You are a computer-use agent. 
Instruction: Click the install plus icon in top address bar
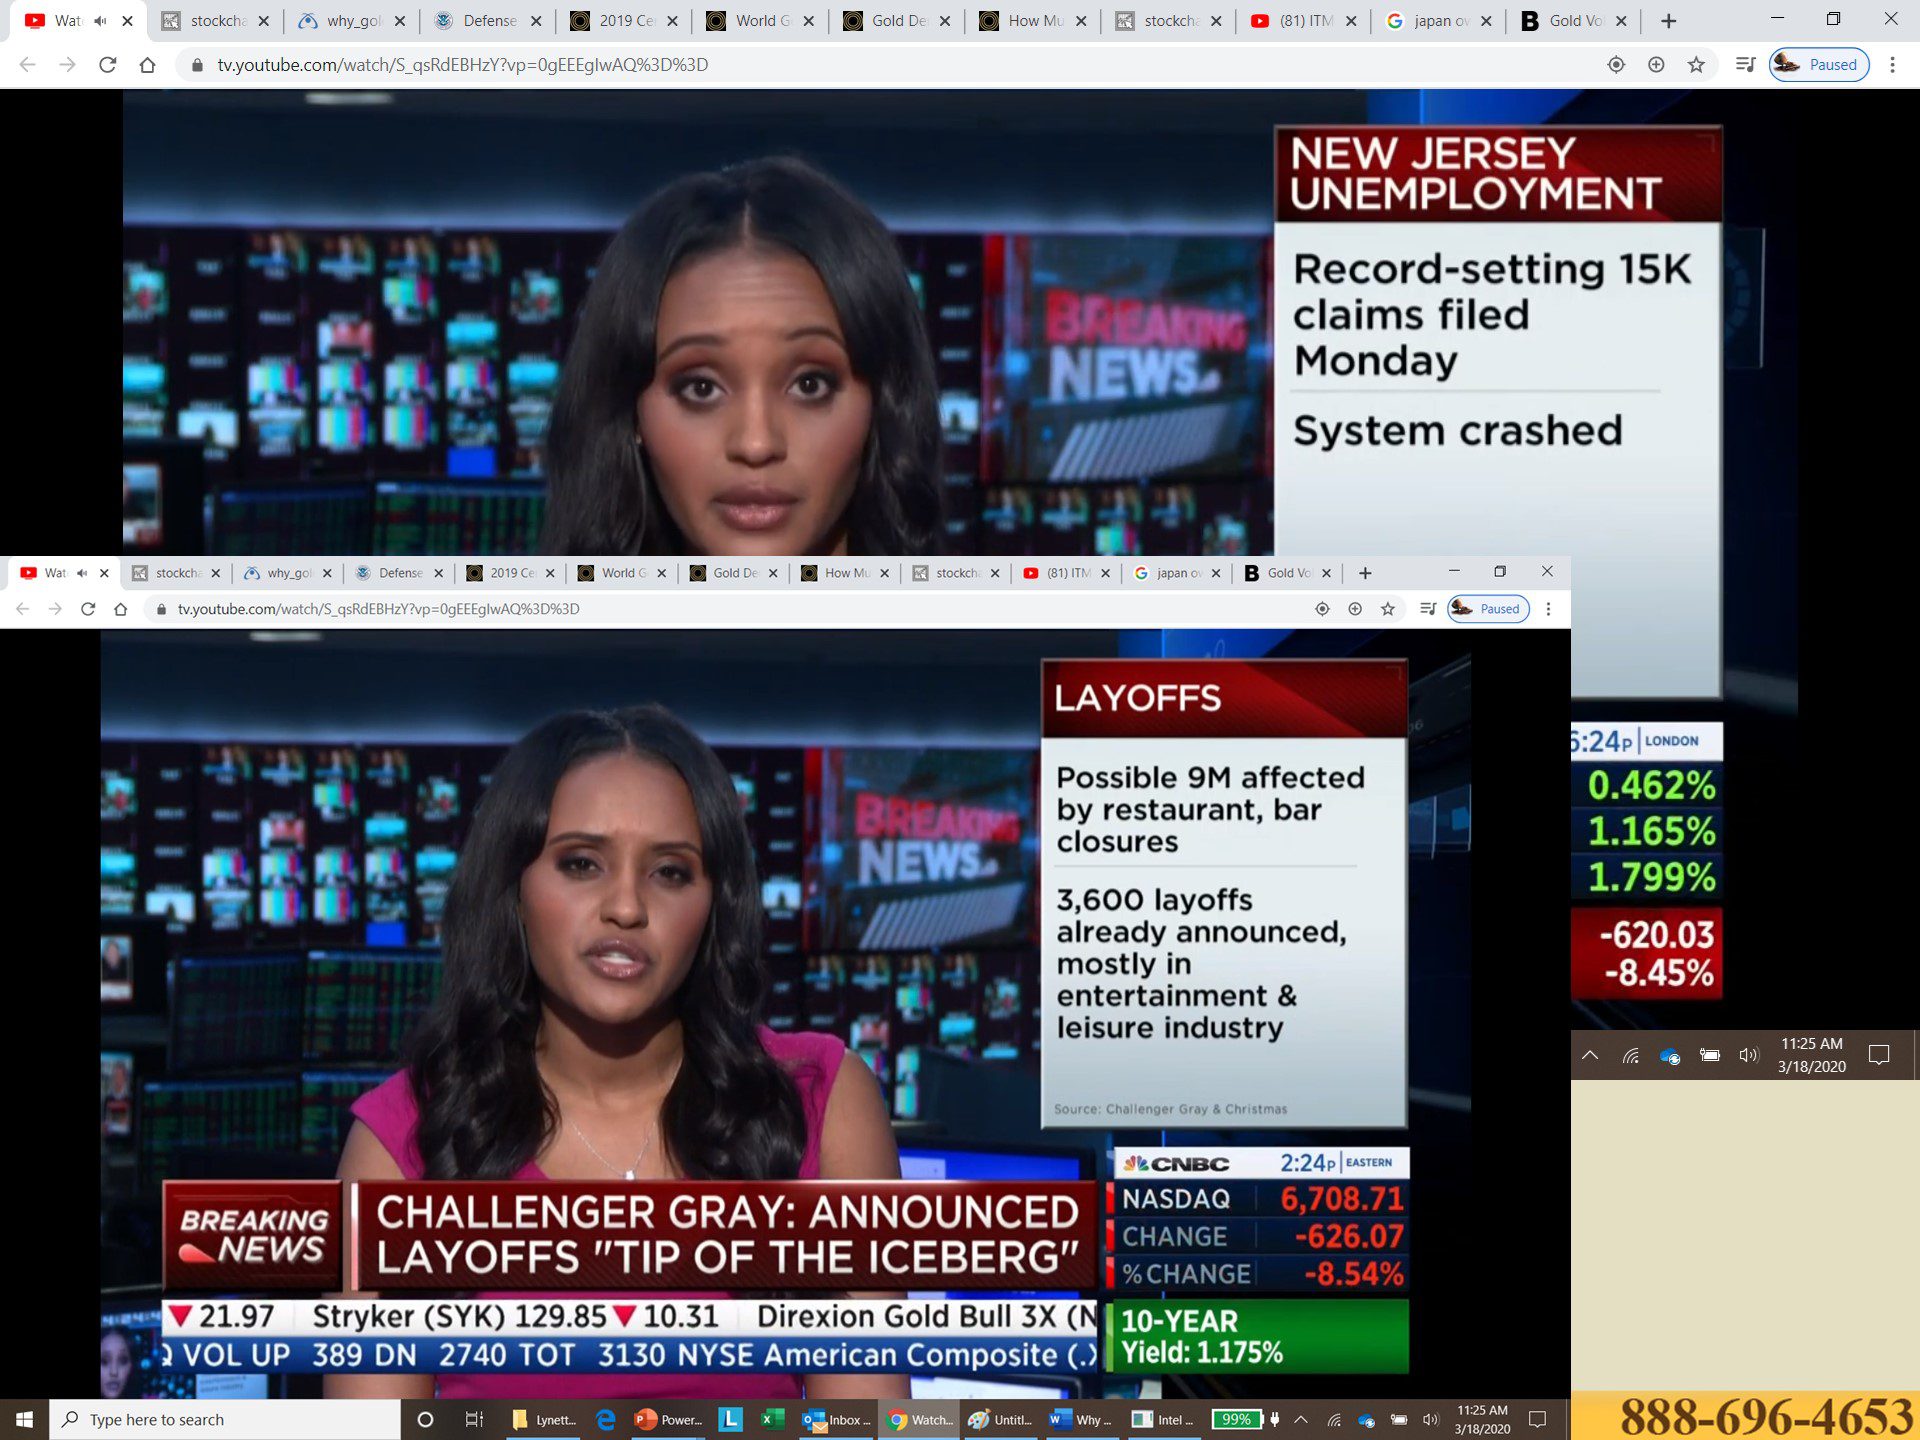click(1656, 65)
